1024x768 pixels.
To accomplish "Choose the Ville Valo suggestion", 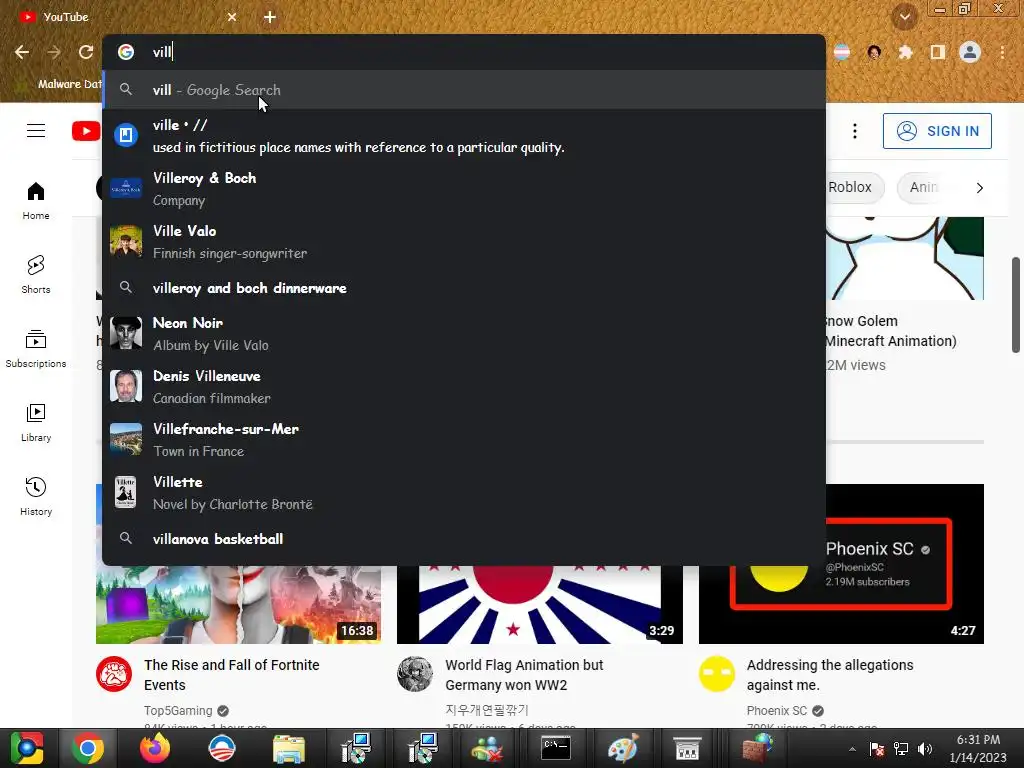I will click(464, 242).
